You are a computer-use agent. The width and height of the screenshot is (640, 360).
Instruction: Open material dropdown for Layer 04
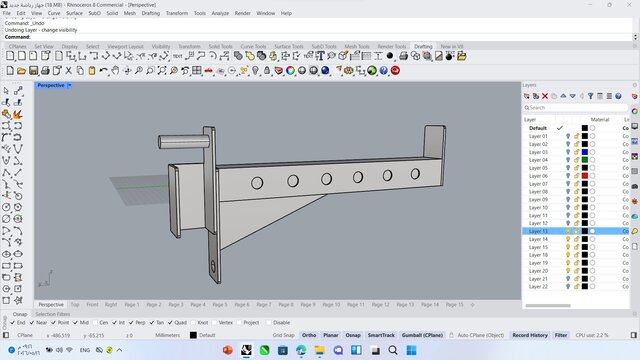coord(592,160)
